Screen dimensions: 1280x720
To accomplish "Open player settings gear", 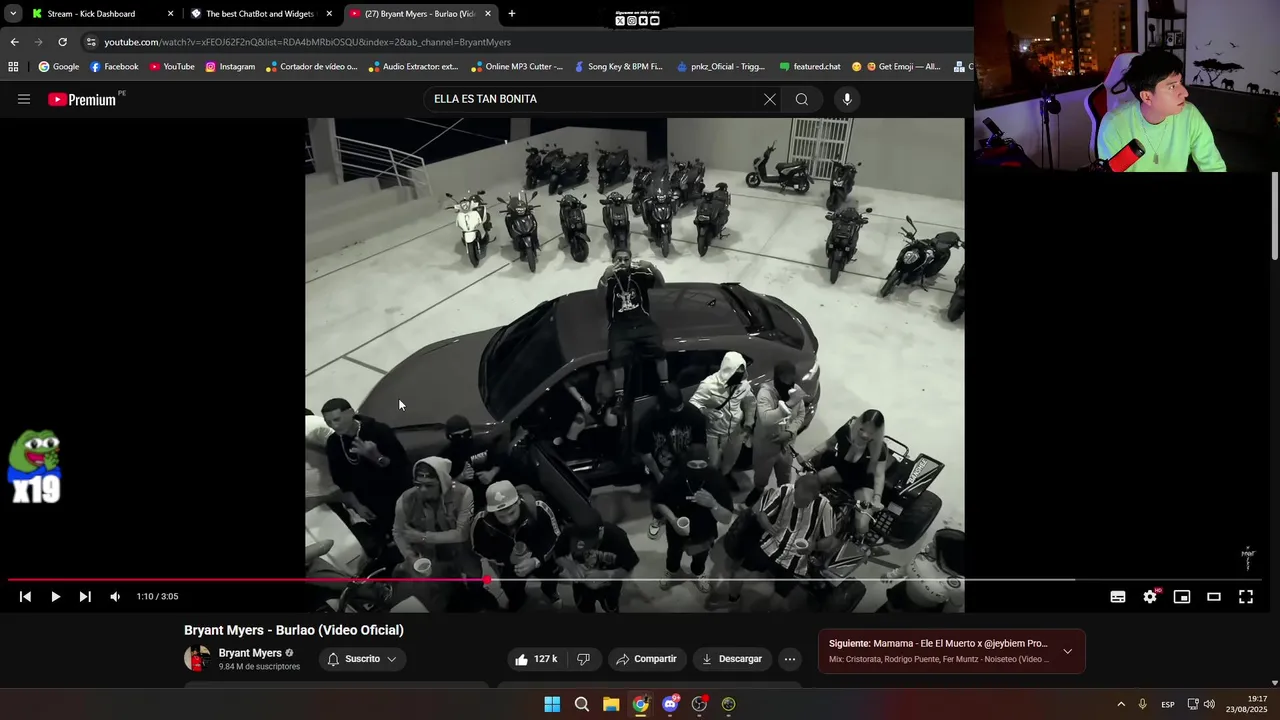I will [x=1150, y=597].
